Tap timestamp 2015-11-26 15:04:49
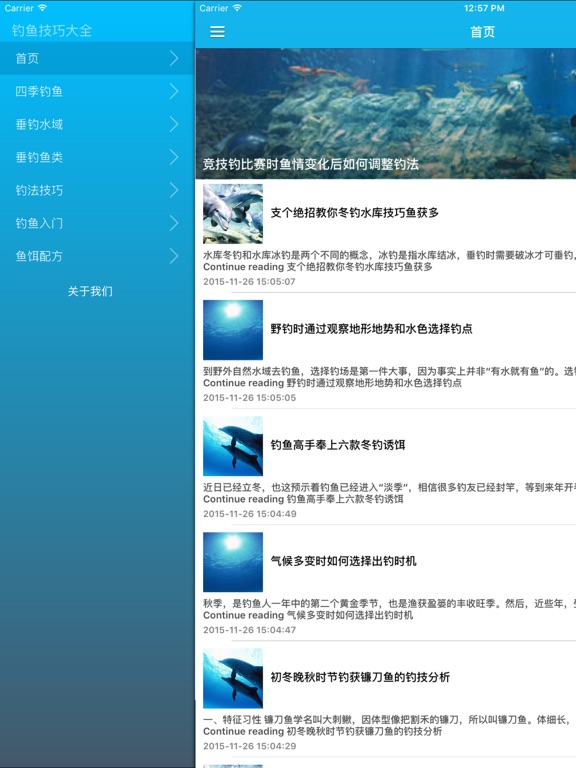The image size is (576, 768). (250, 514)
